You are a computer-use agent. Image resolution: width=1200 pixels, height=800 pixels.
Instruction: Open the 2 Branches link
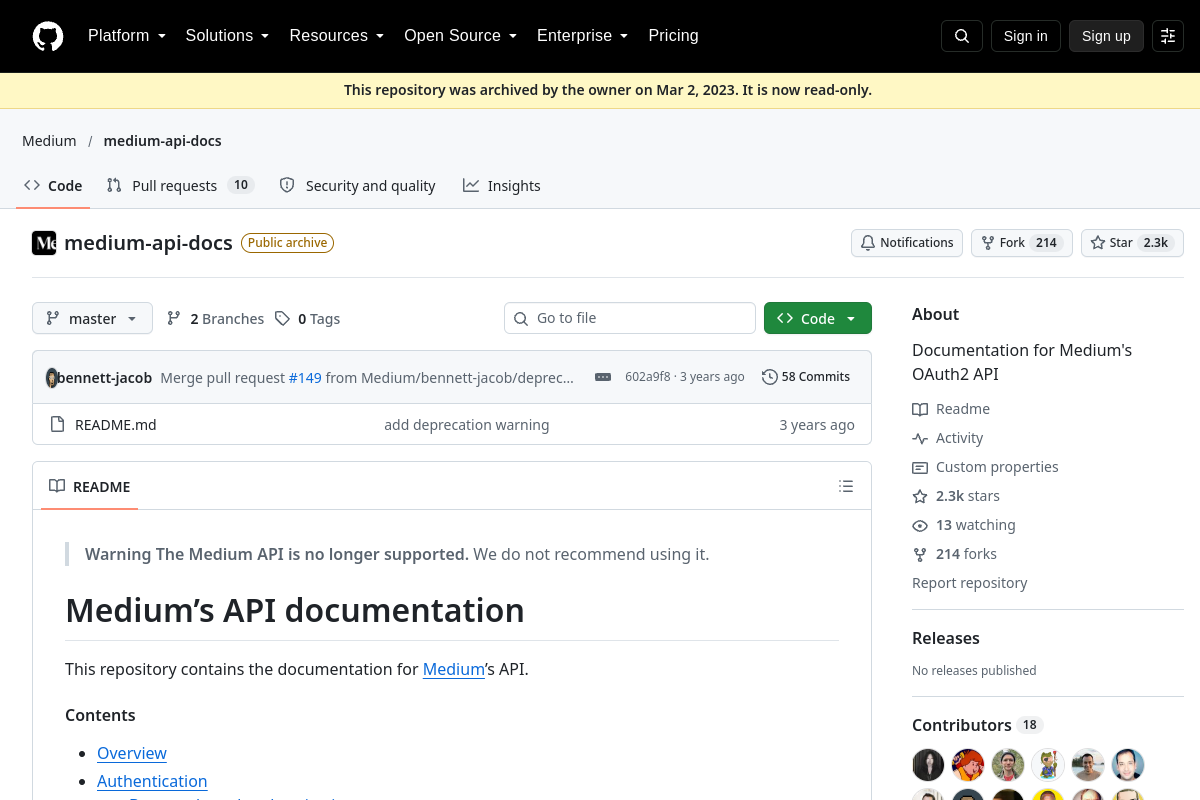click(215, 318)
